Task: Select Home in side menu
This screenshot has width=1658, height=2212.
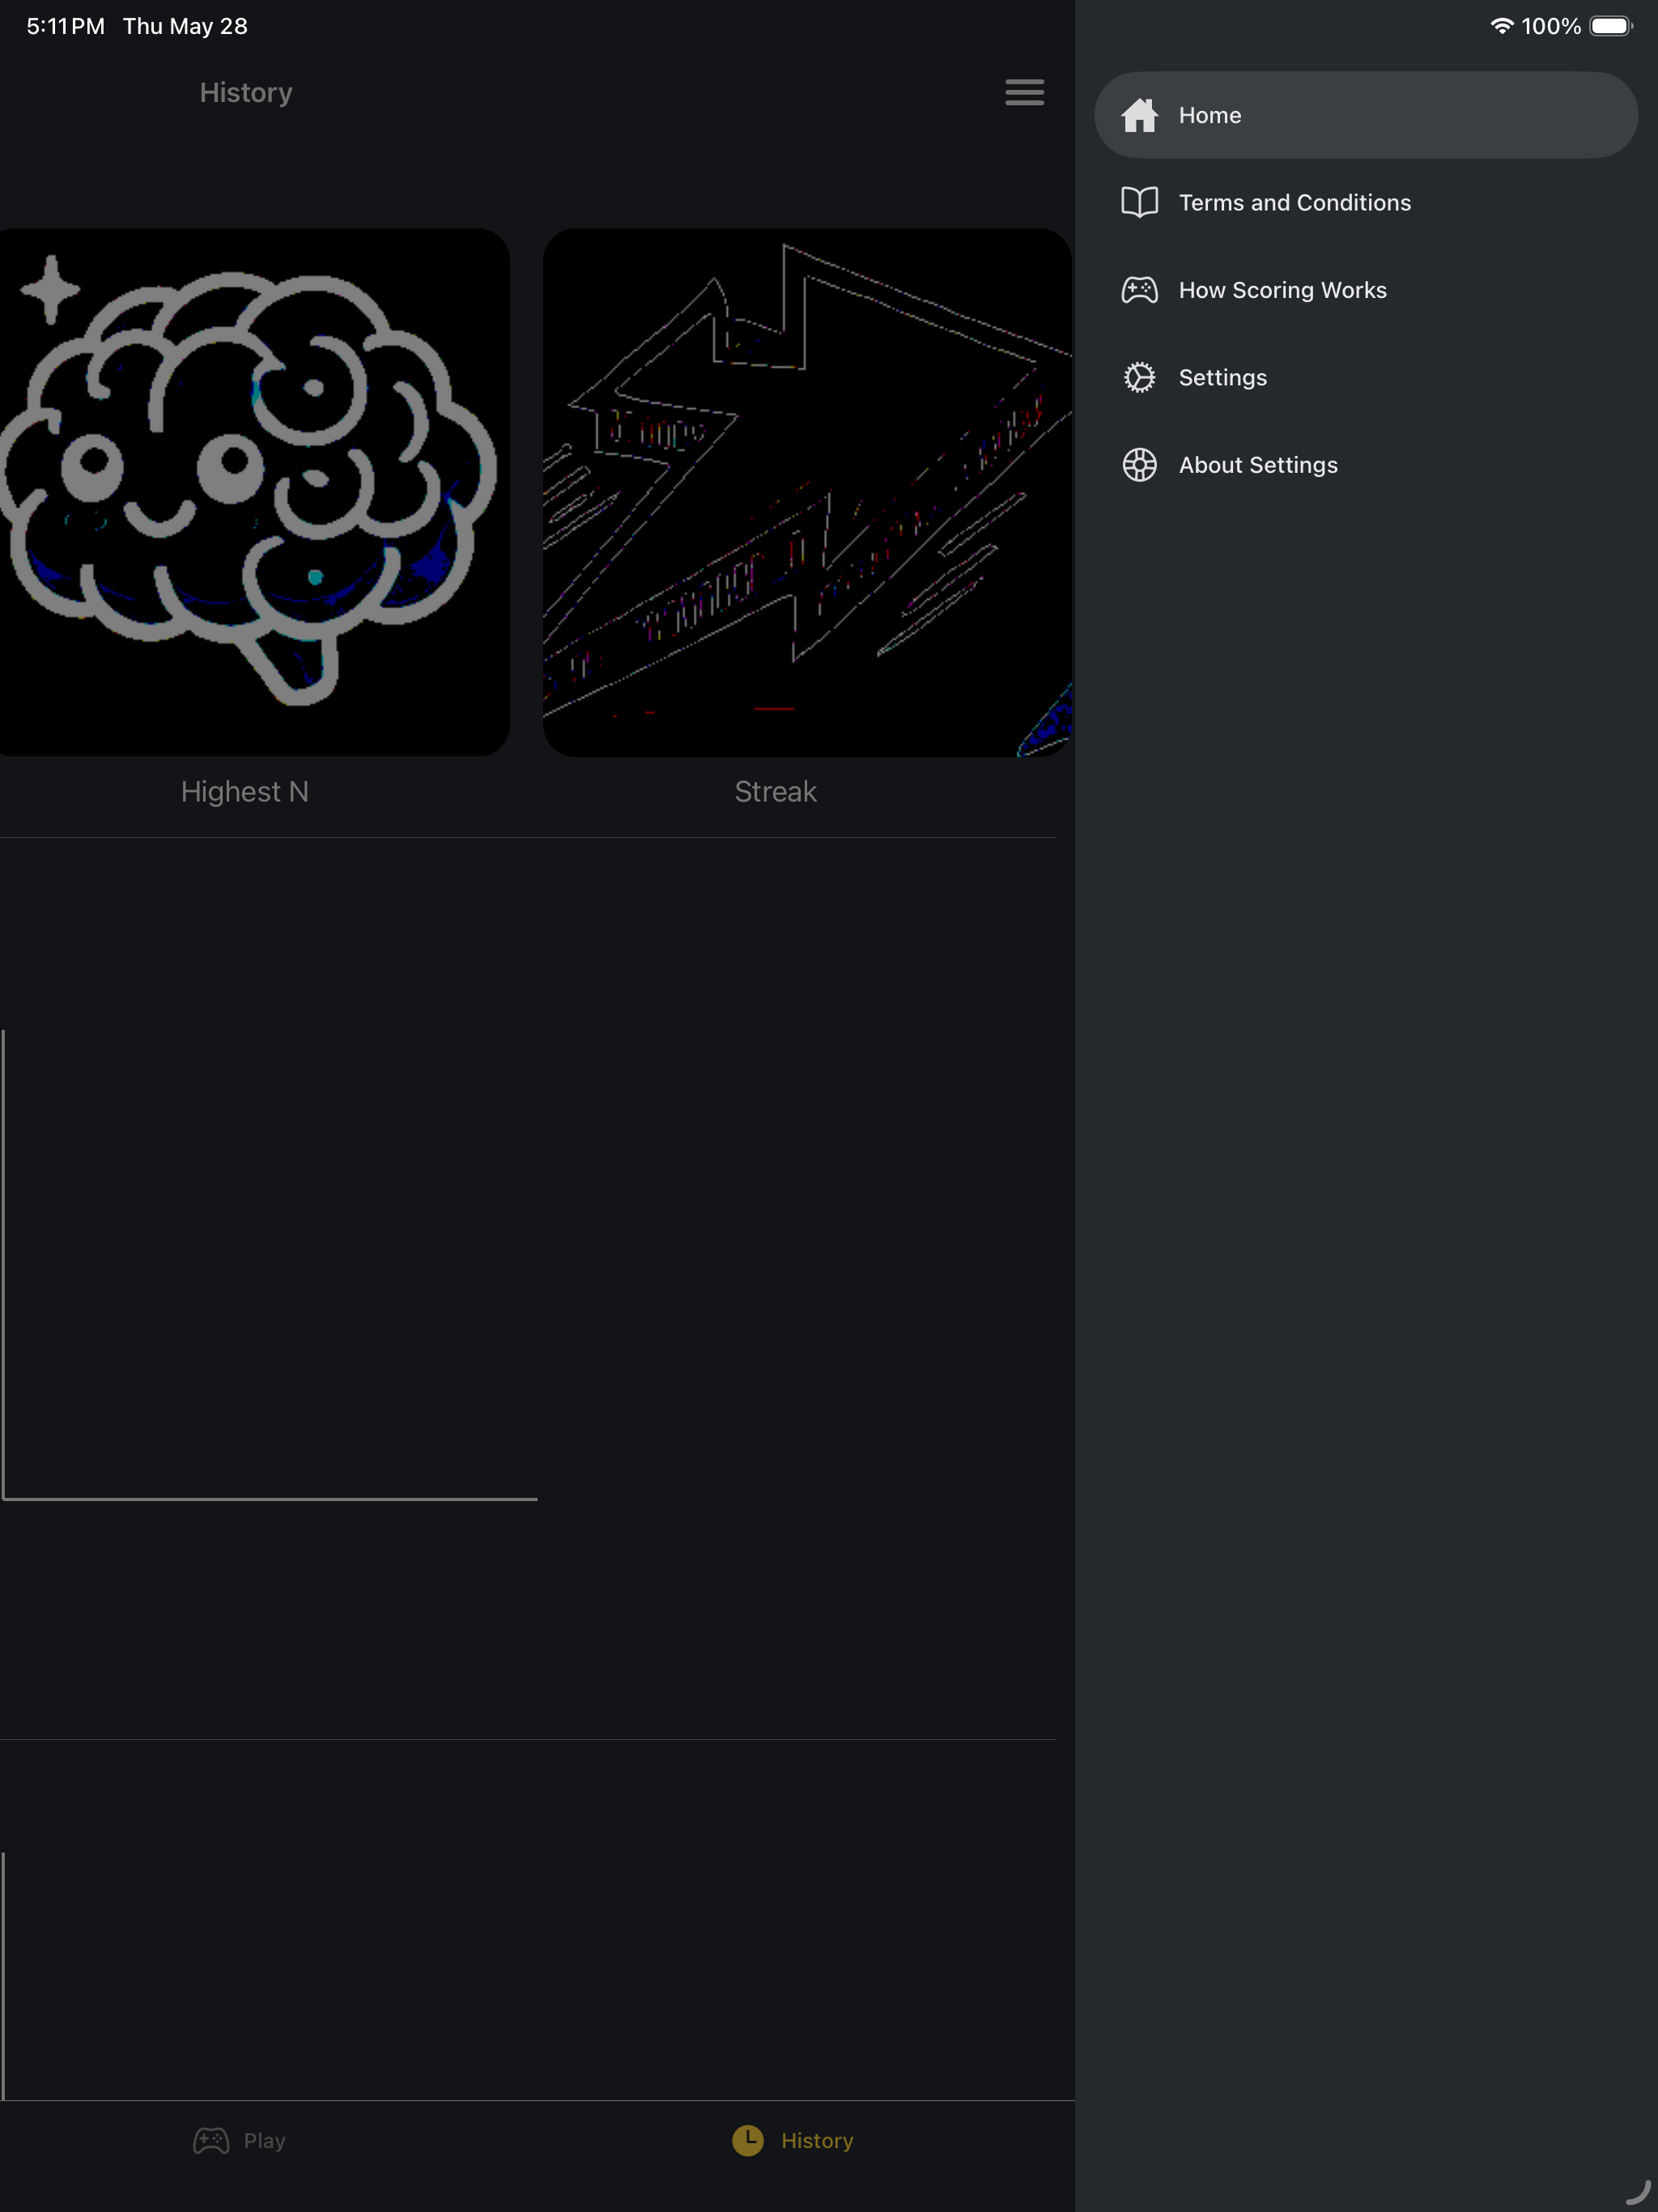Action: [1365, 115]
